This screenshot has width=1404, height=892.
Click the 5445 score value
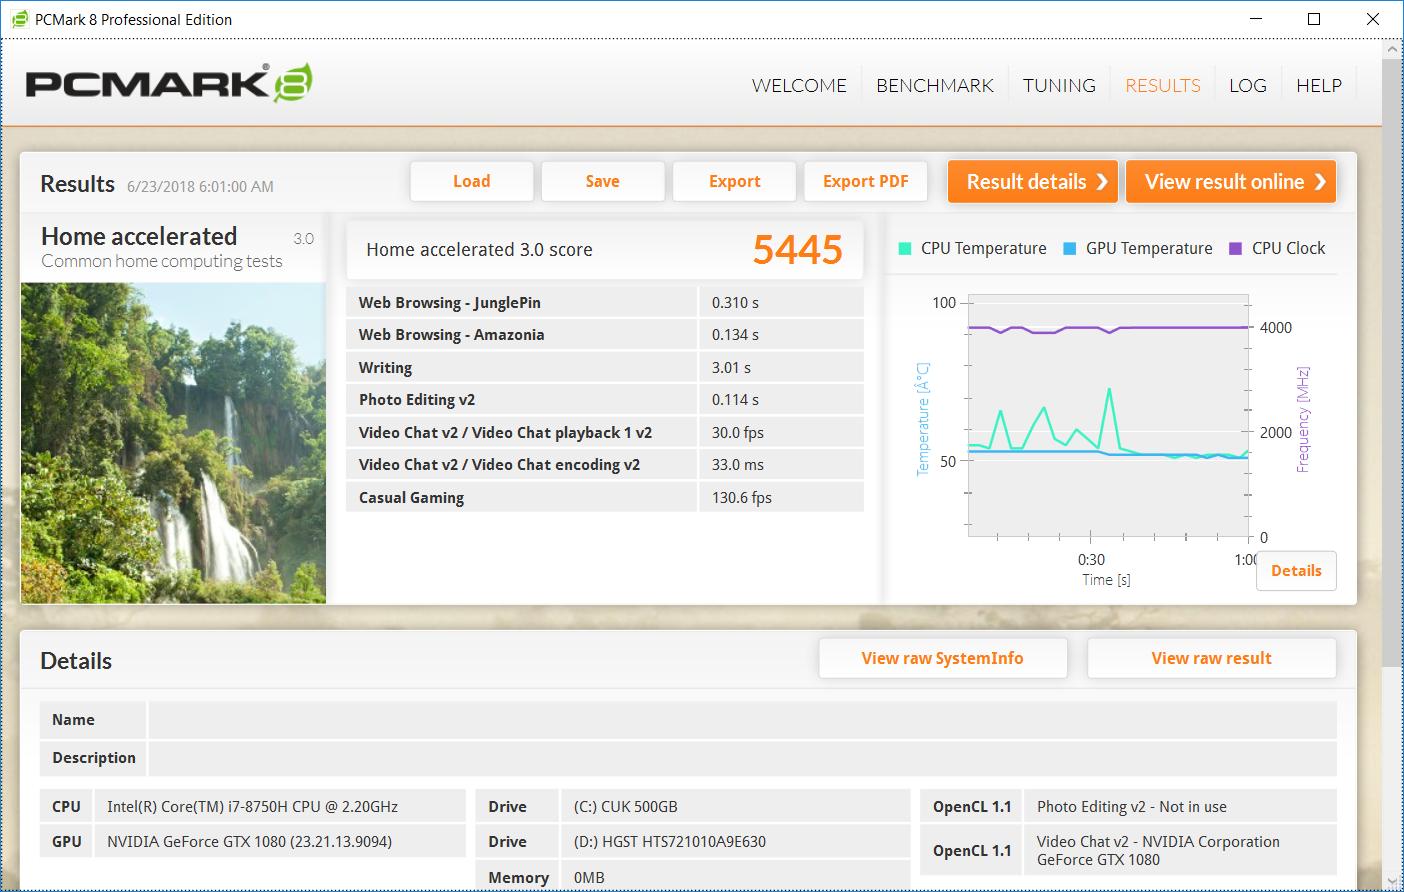798,250
